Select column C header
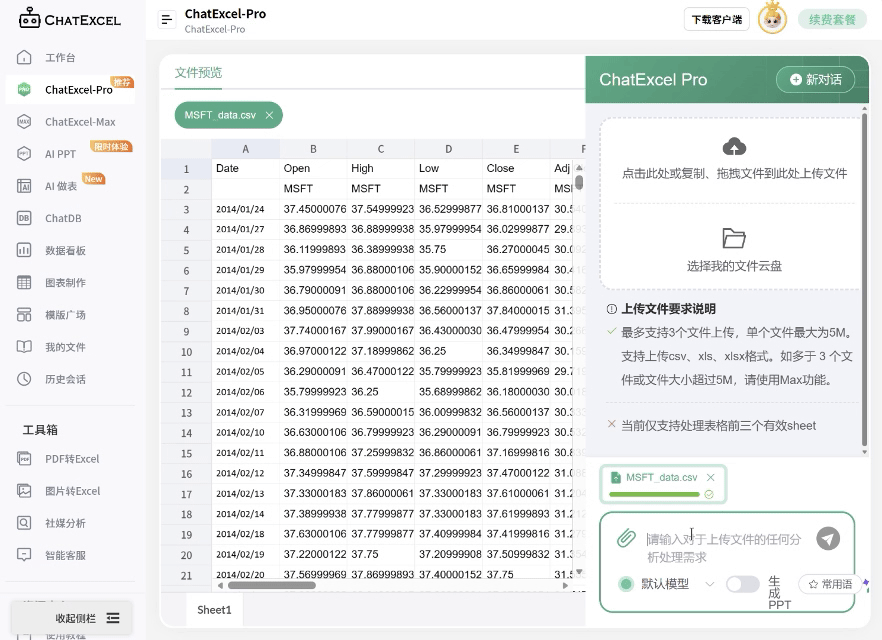 pyautogui.click(x=381, y=149)
